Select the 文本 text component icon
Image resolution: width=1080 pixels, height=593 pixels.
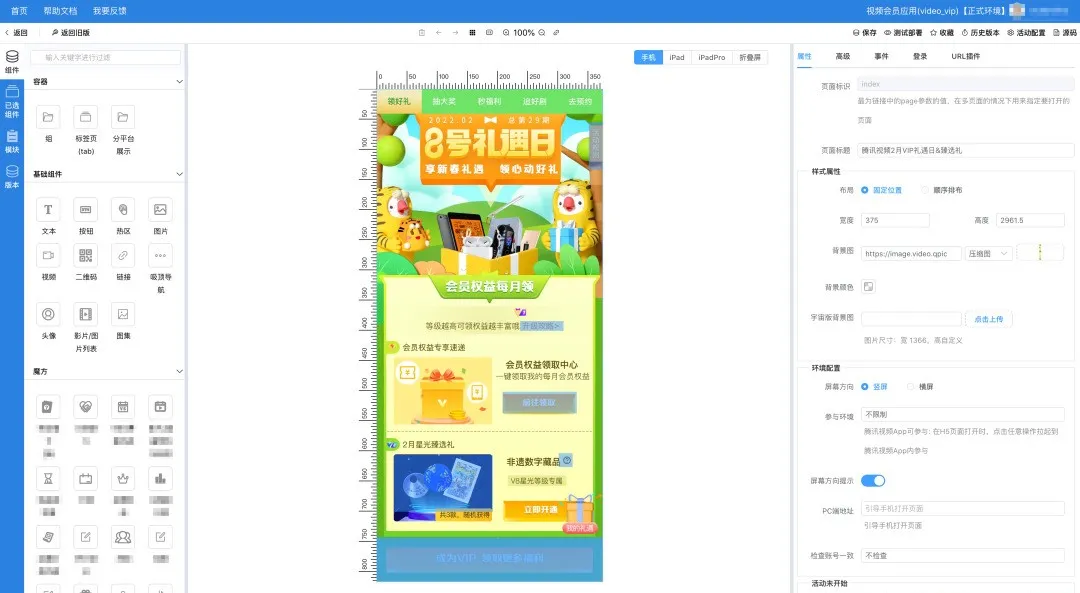pos(47,210)
